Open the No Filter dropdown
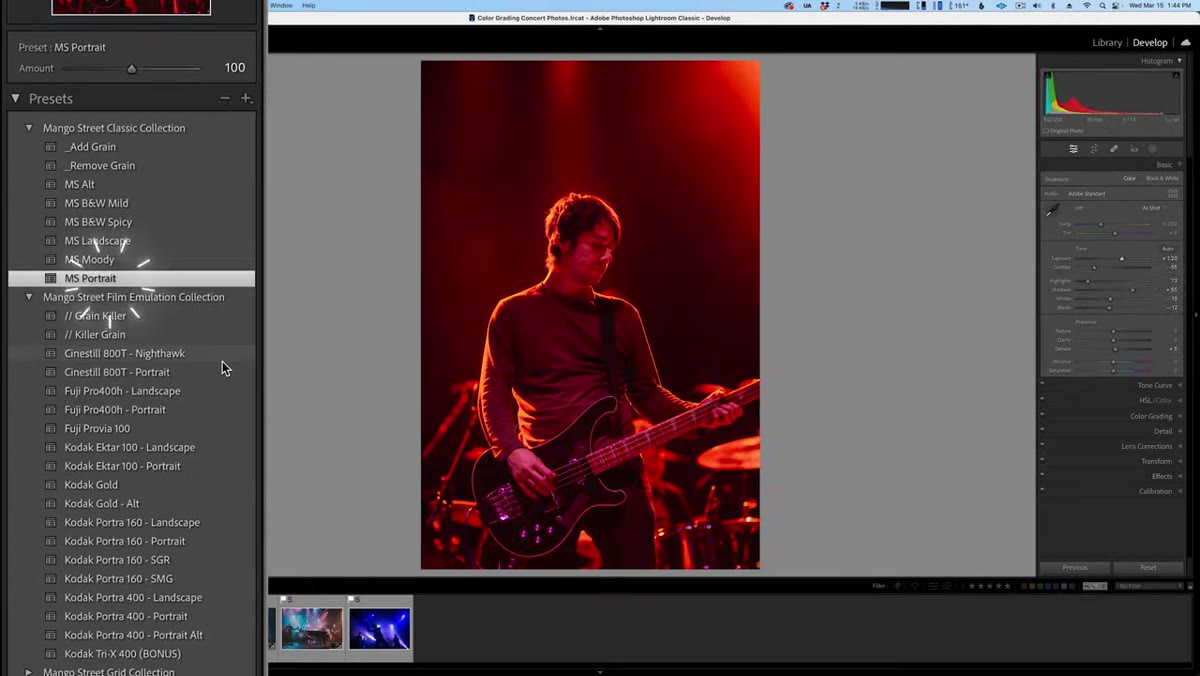Screen dimensions: 1200x676 pos(1147,586)
